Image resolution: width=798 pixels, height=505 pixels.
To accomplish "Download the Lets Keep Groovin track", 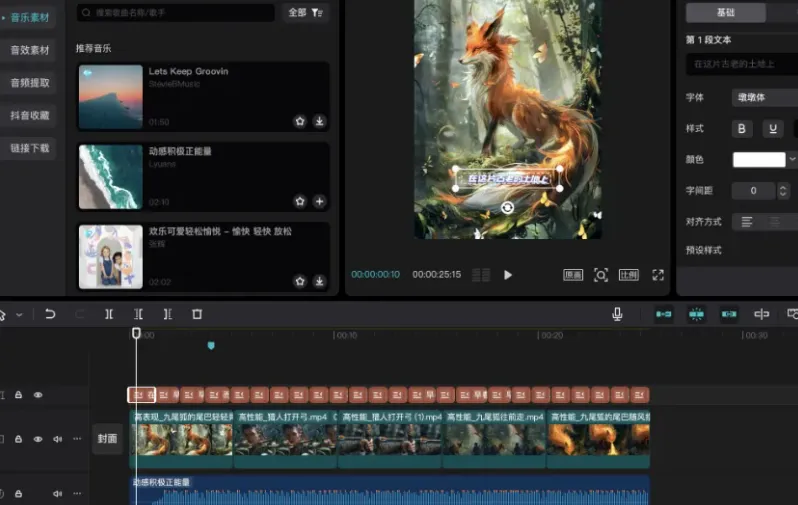I will click(319, 121).
